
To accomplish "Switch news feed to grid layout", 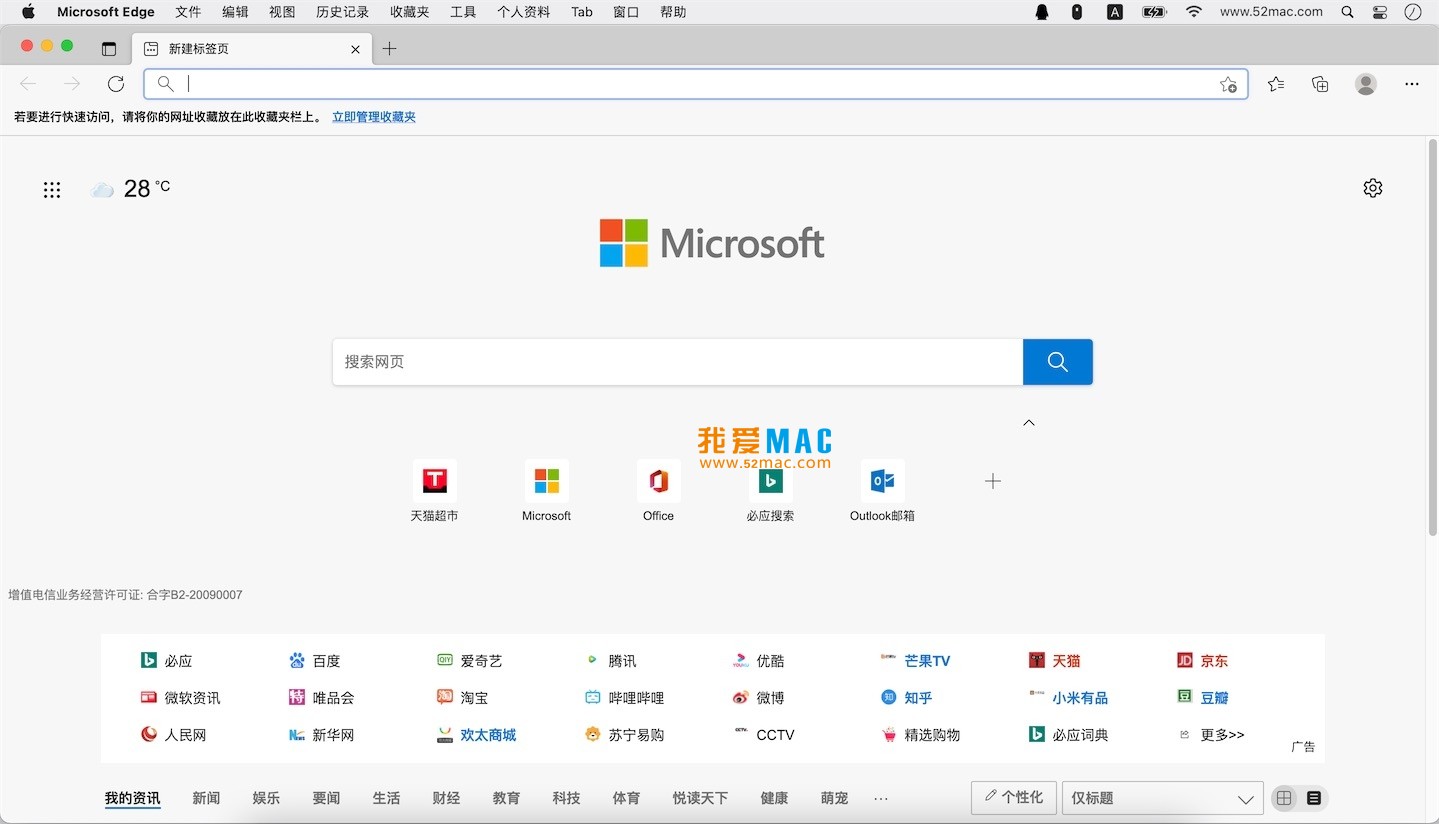I will point(1284,798).
